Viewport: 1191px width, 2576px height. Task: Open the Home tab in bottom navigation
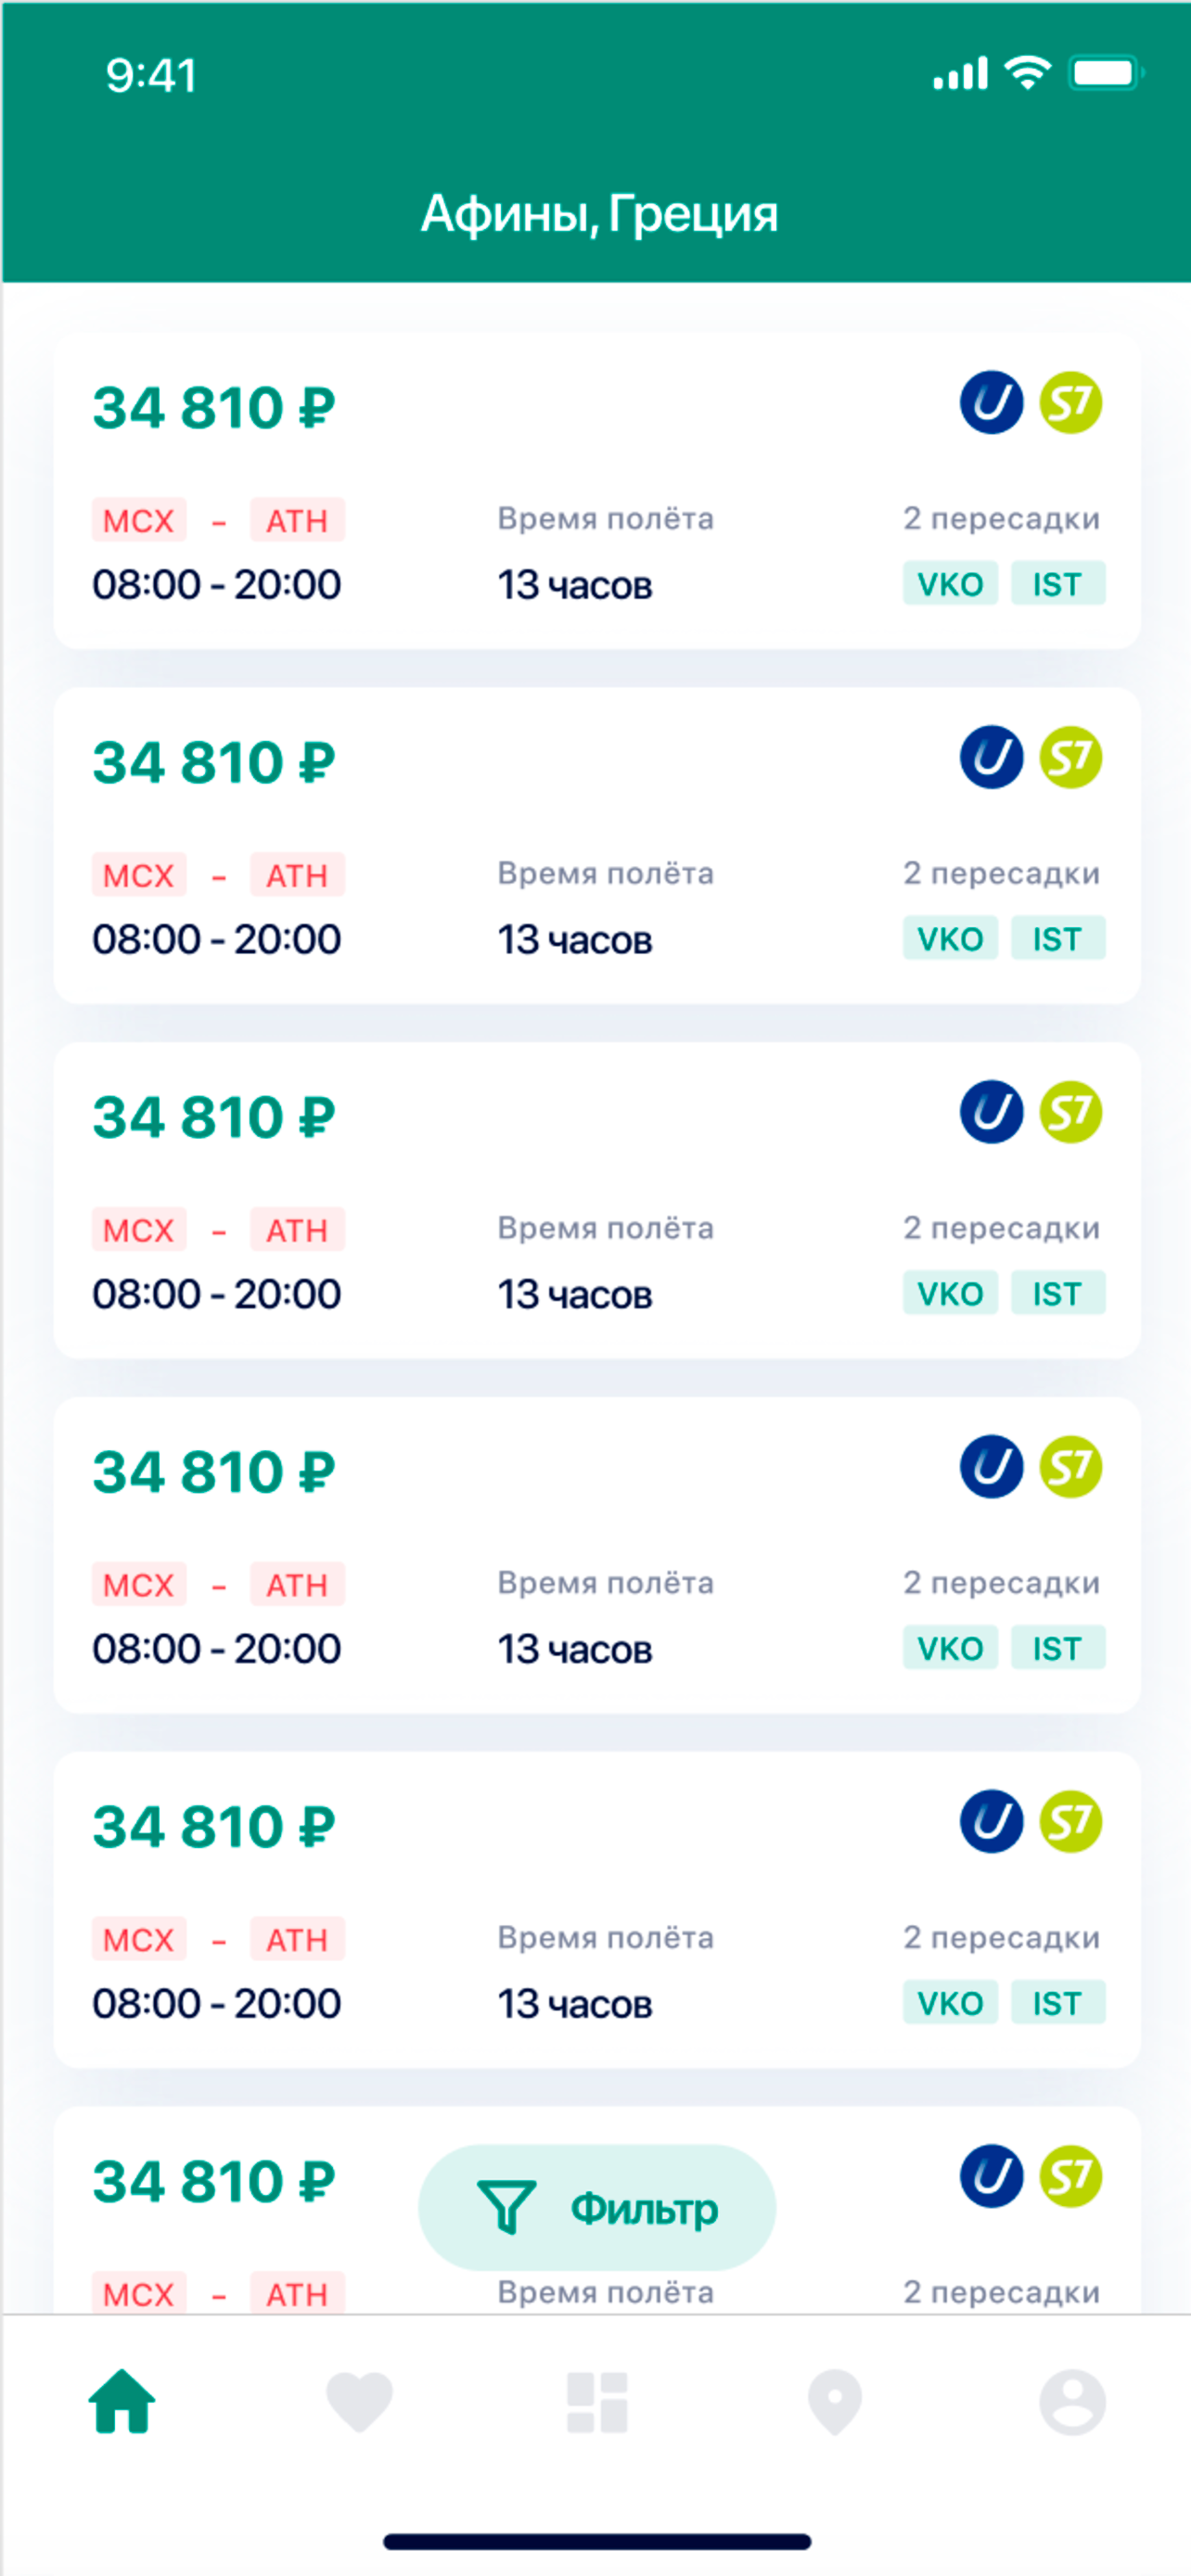click(x=122, y=2401)
